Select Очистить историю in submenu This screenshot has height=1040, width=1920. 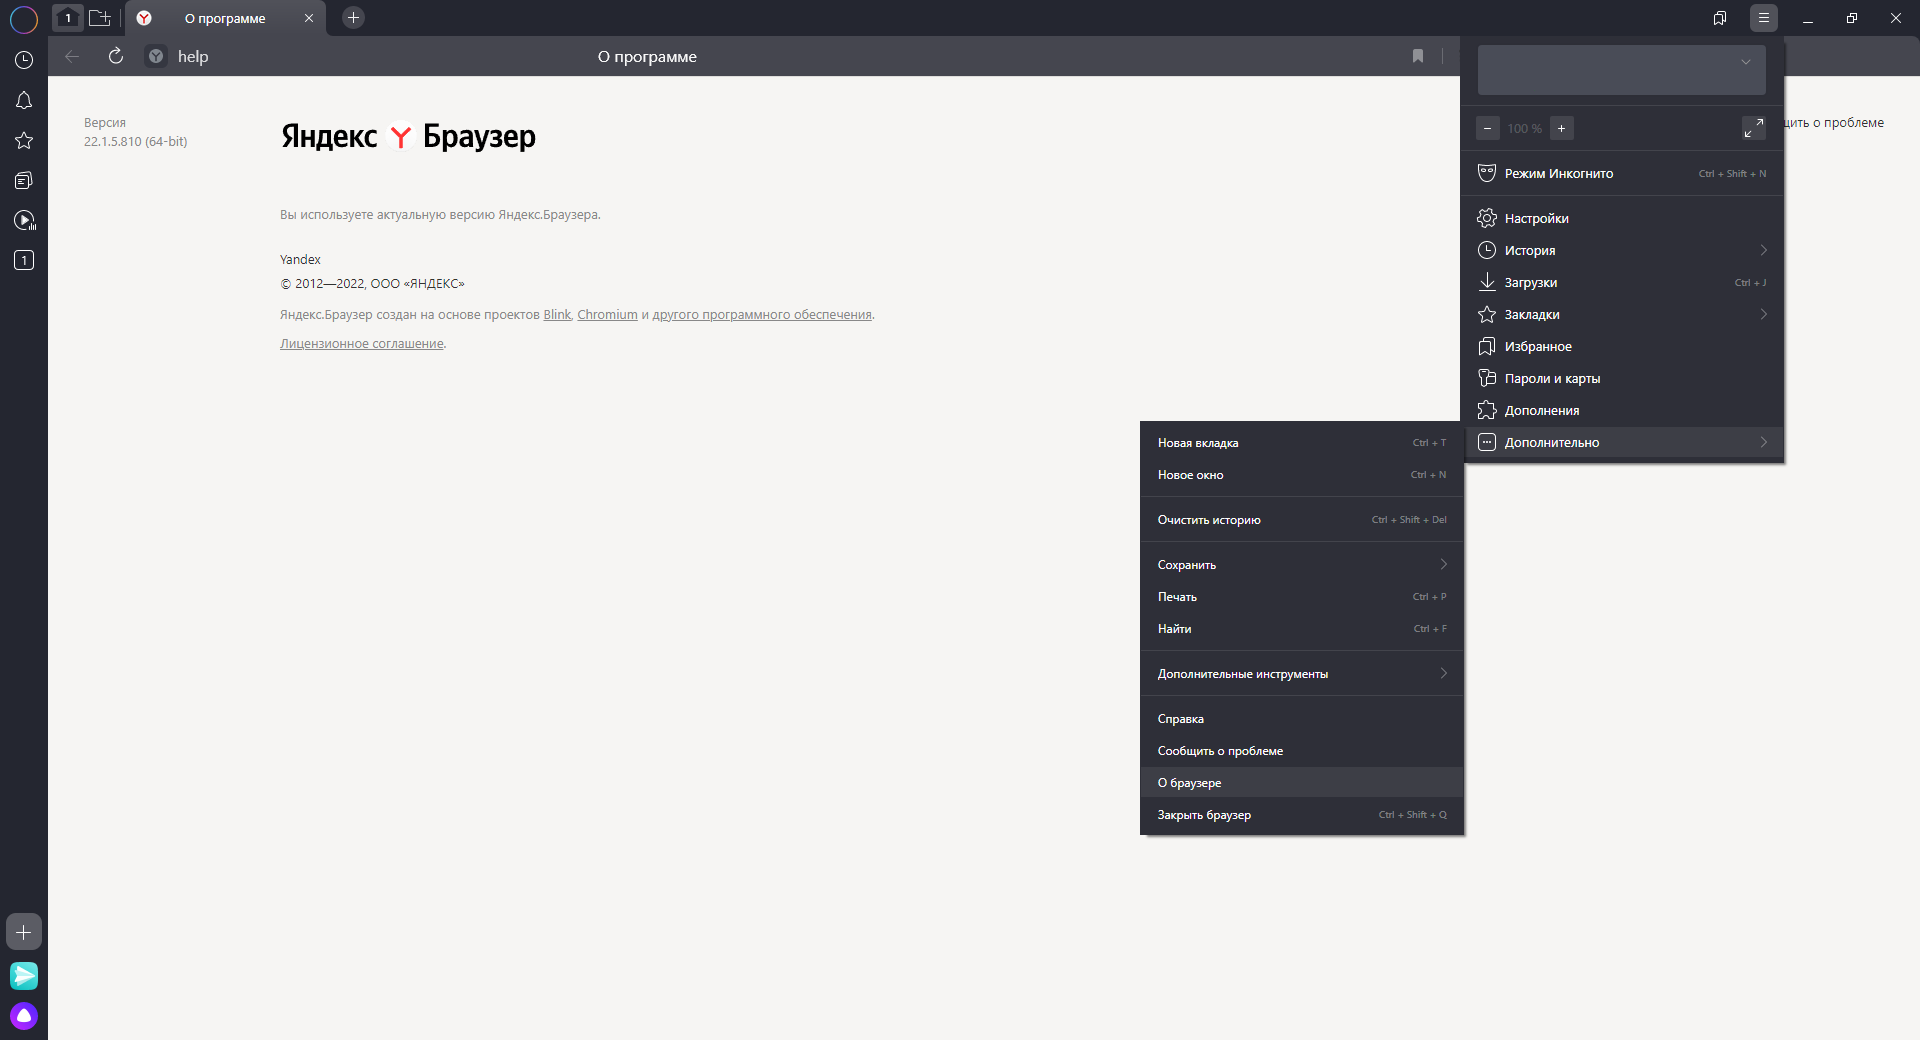tap(1302, 520)
